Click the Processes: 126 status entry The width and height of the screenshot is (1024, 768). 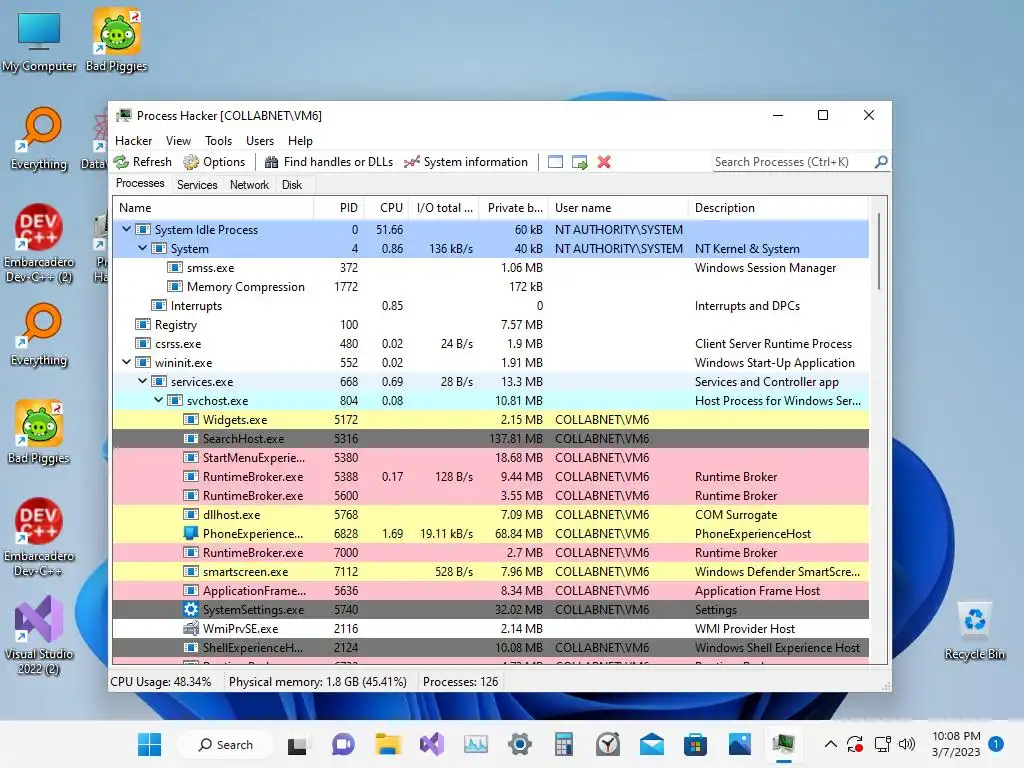[460, 682]
